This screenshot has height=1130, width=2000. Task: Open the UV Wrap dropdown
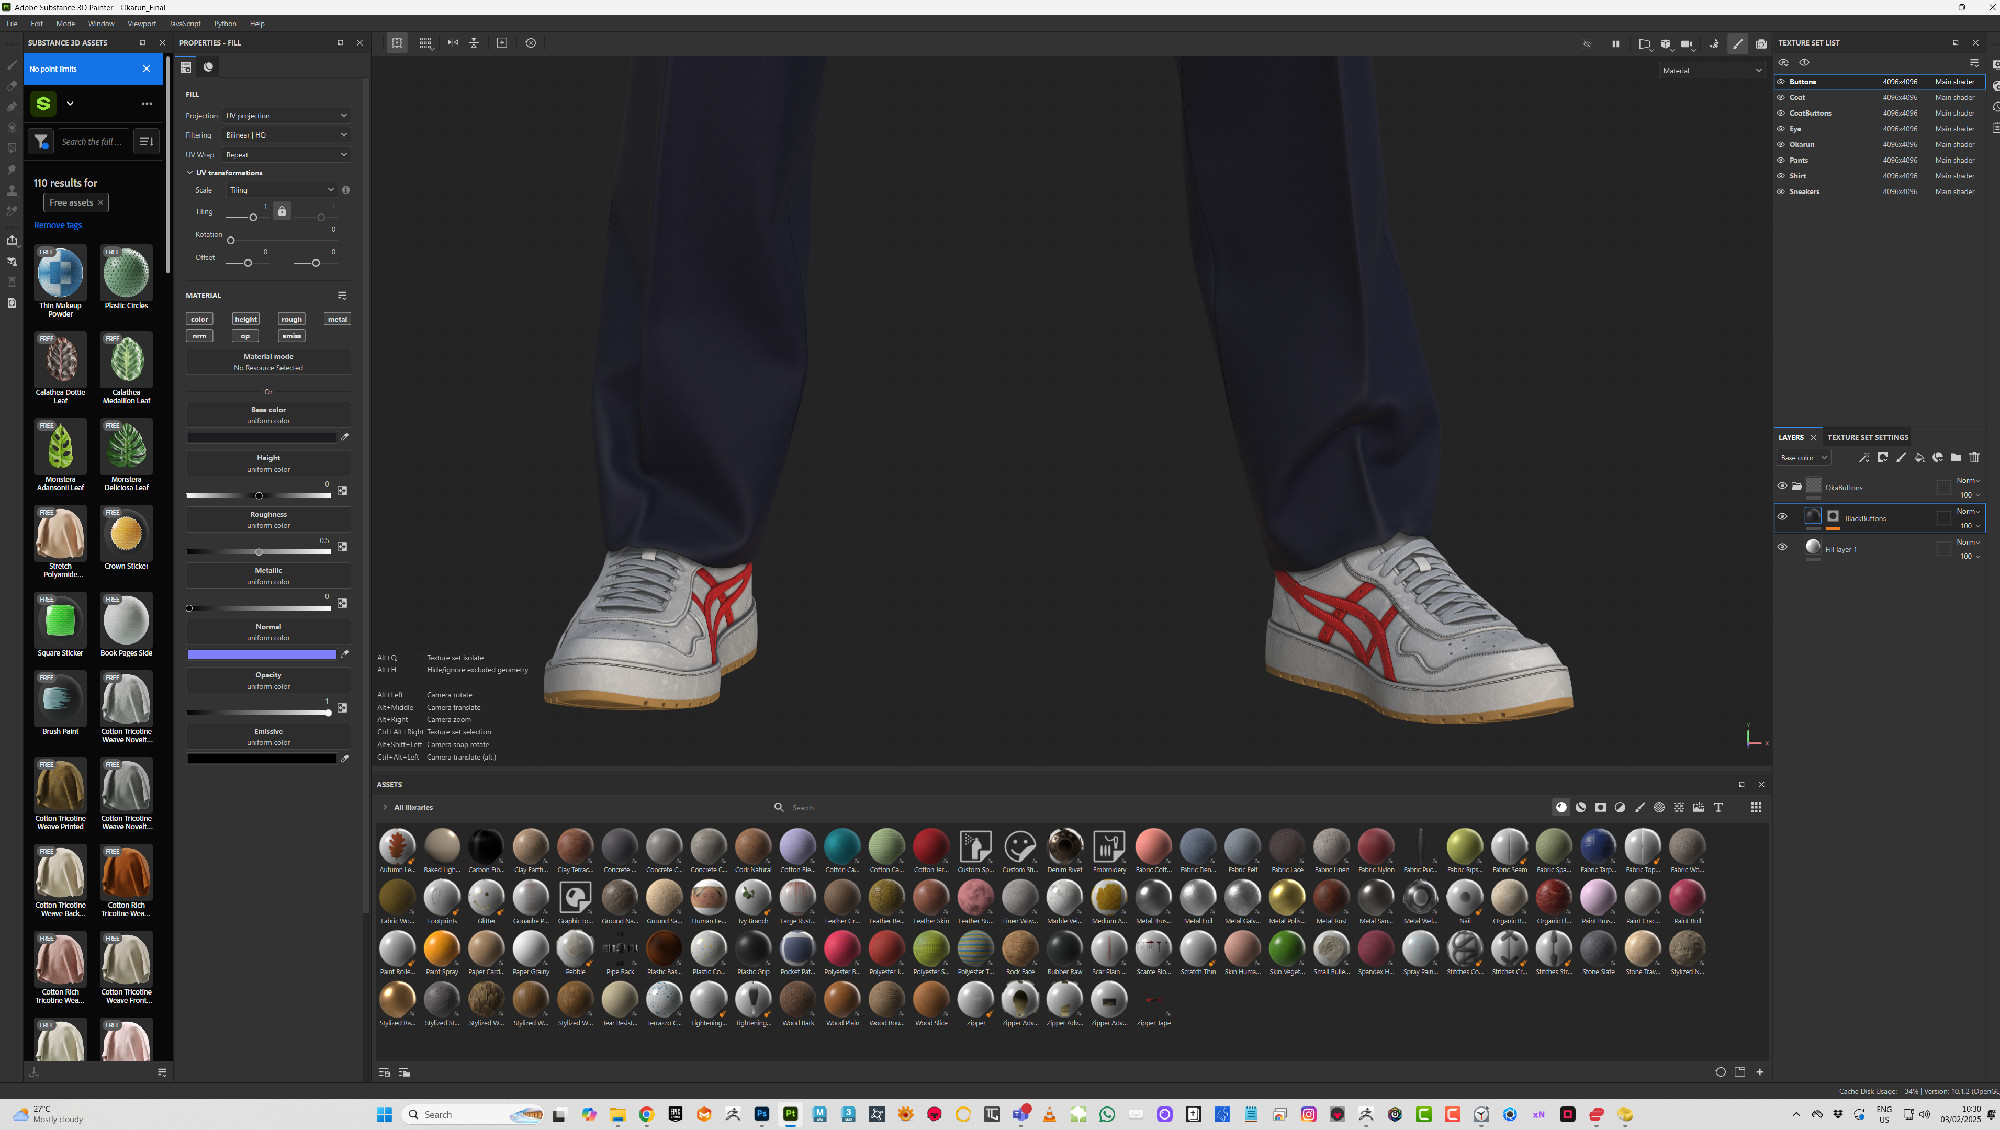pos(286,155)
